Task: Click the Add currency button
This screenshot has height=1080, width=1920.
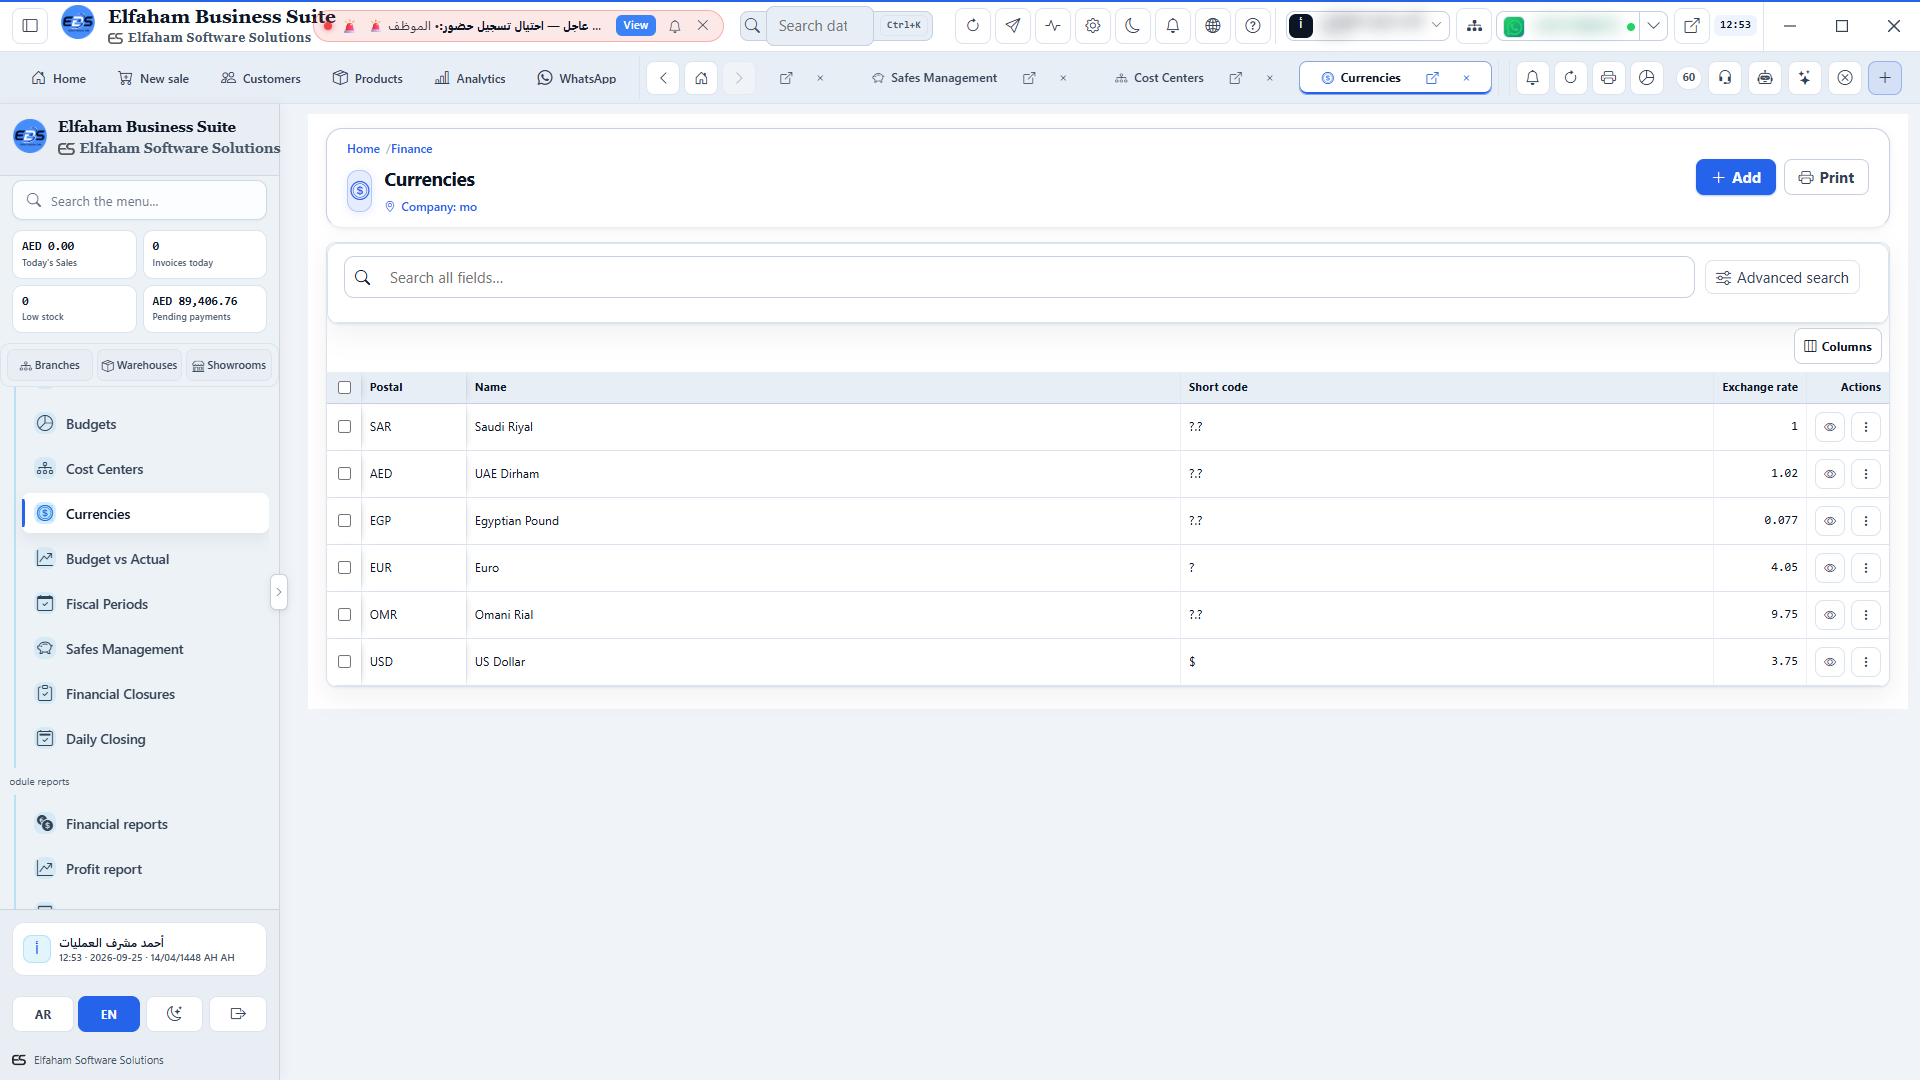Action: (x=1735, y=177)
